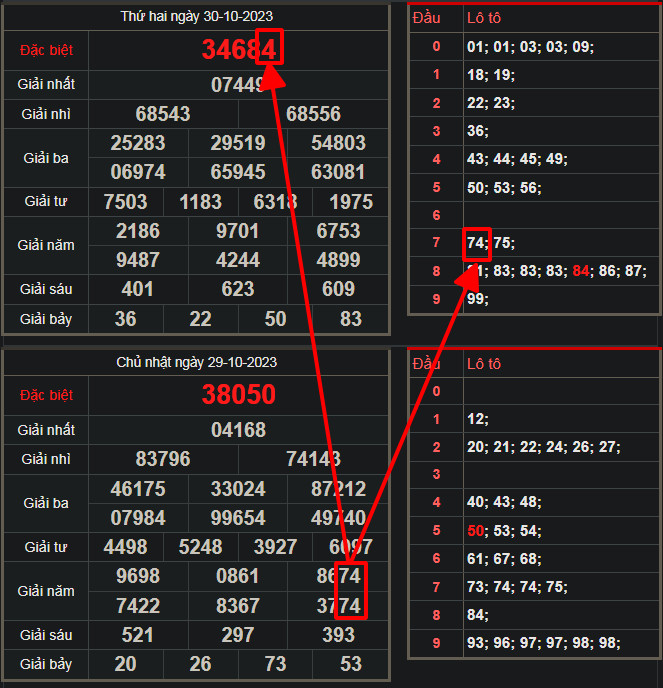Click Giải nhất number 04168
Viewport: 663px width, 688px height.
[238, 430]
